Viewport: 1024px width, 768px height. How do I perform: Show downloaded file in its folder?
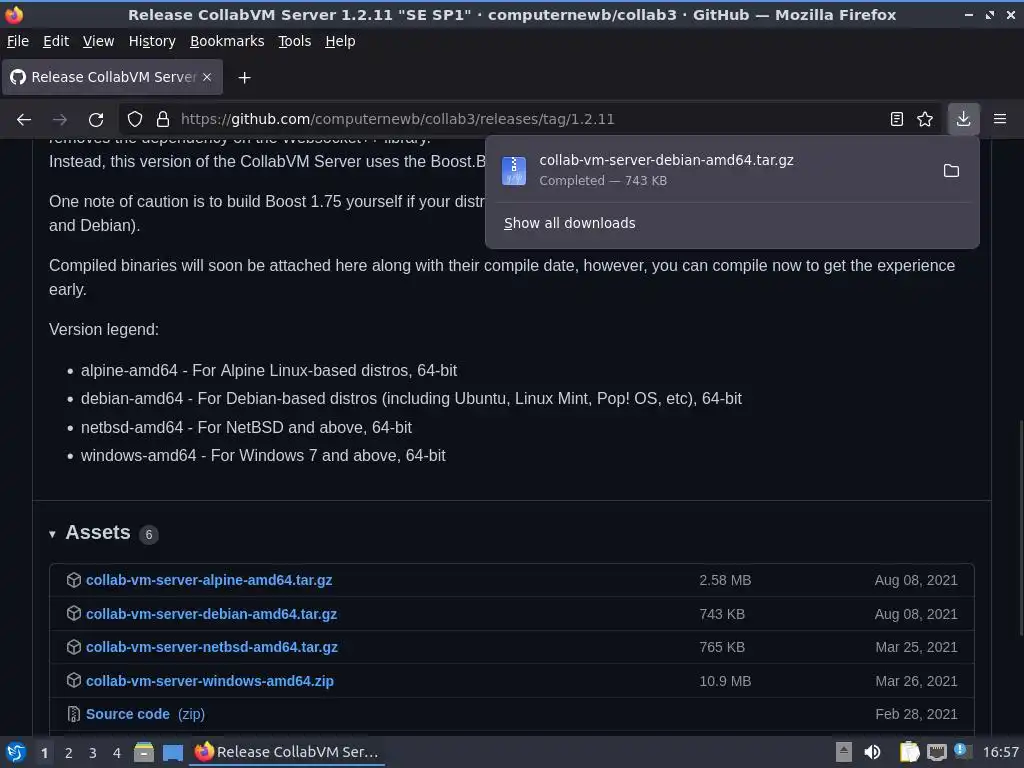coord(952,170)
